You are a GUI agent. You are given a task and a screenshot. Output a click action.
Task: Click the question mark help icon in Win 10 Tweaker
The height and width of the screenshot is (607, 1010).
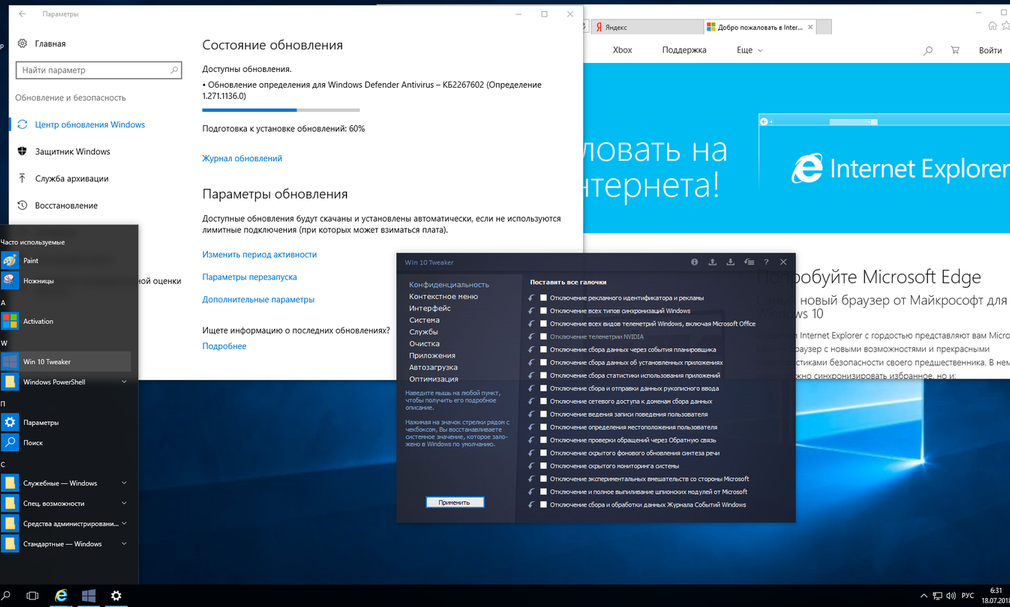pos(766,262)
